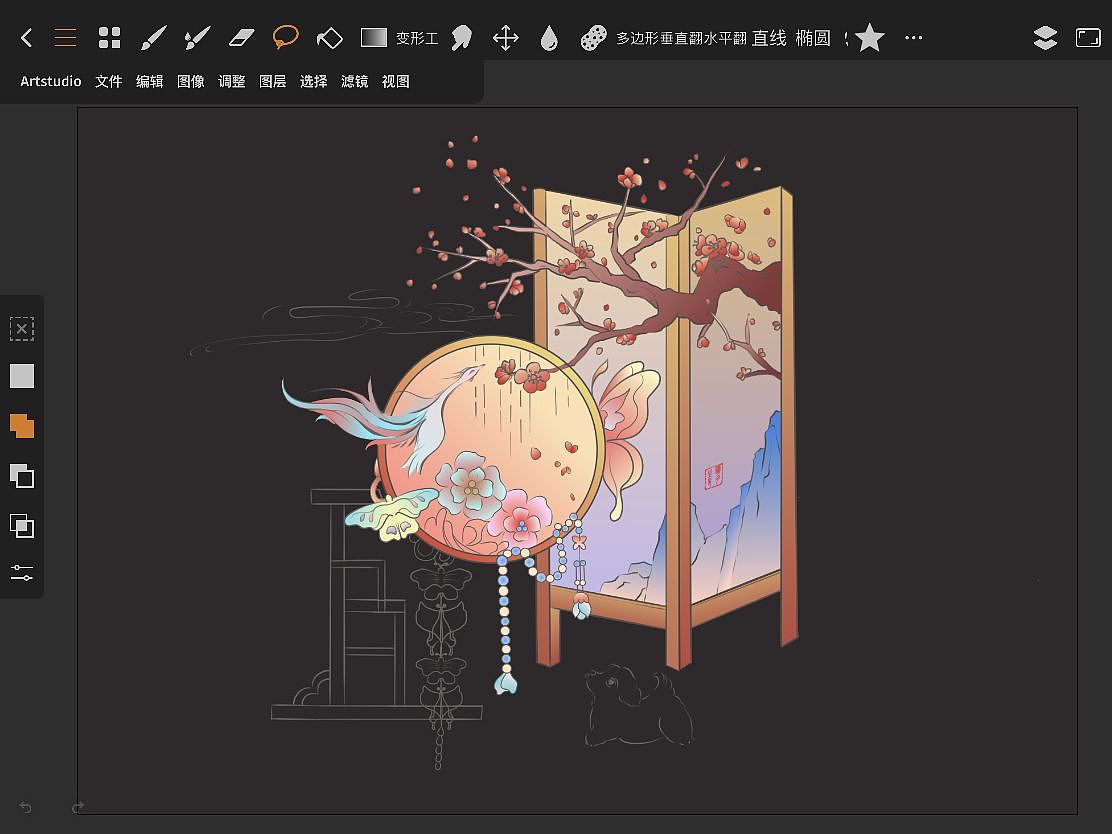Viewport: 1112px width, 834px height.
Task: Open the 图层 menu
Action: coord(273,82)
